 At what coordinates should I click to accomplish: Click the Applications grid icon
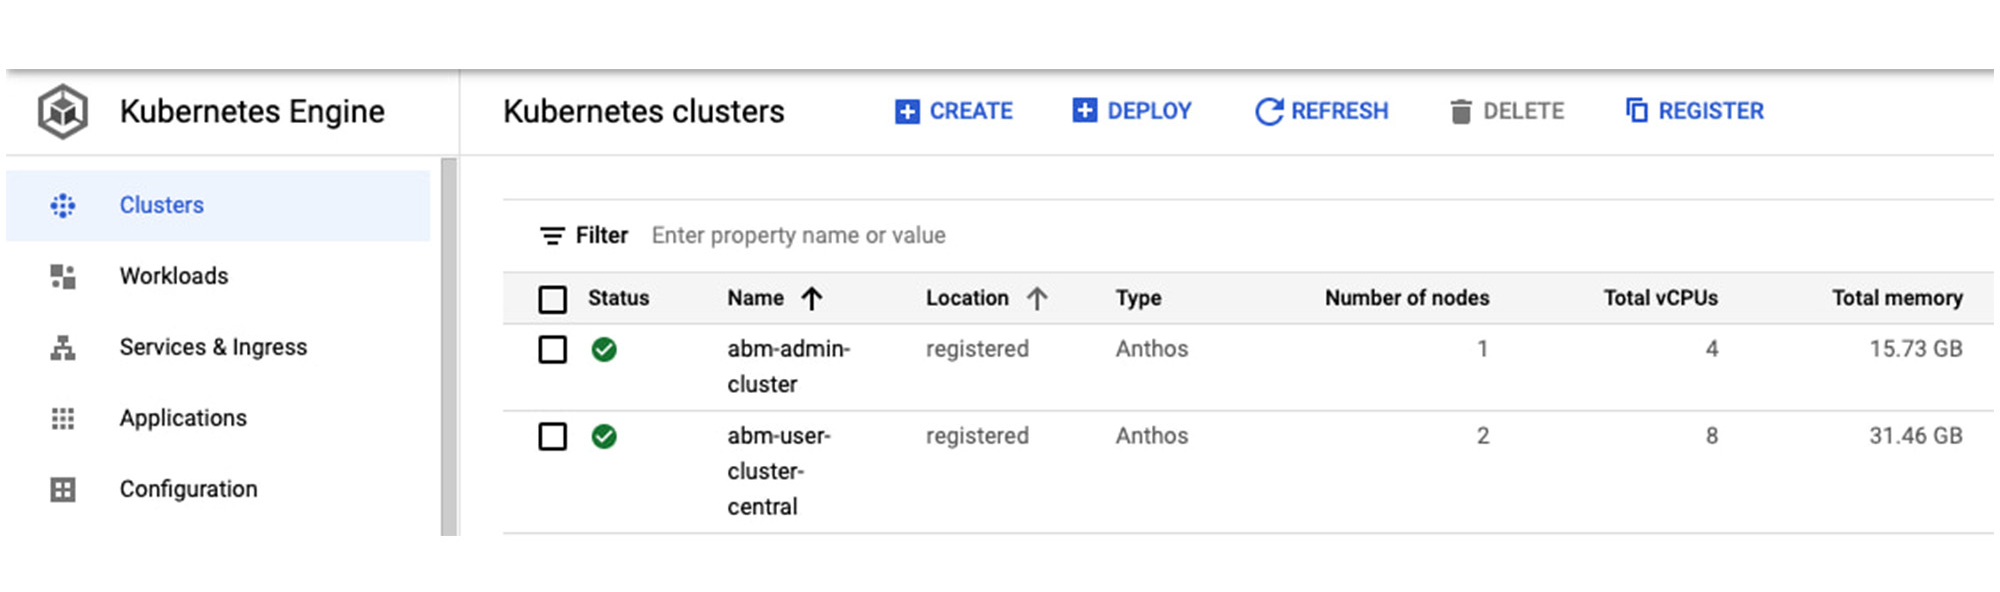pos(63,418)
